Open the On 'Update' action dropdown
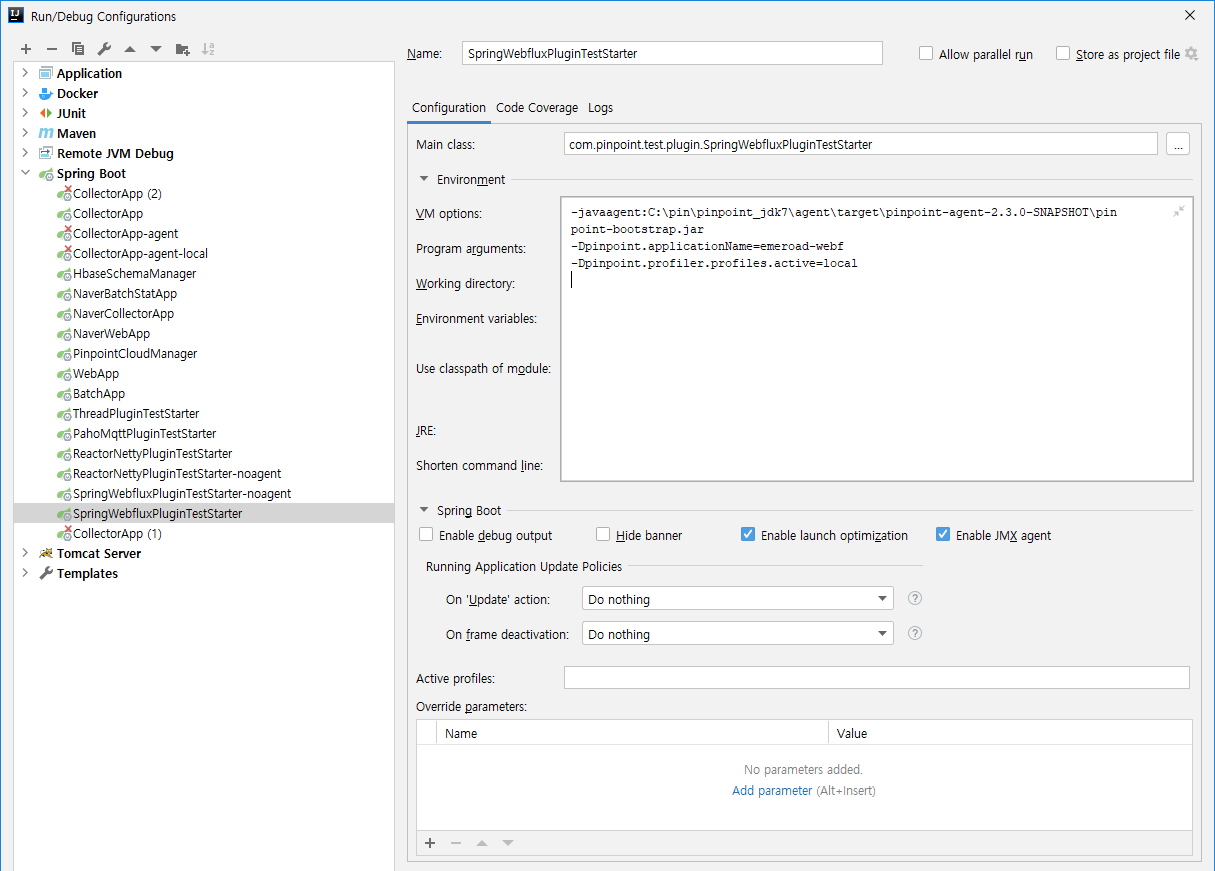1215x871 pixels. [x=882, y=598]
